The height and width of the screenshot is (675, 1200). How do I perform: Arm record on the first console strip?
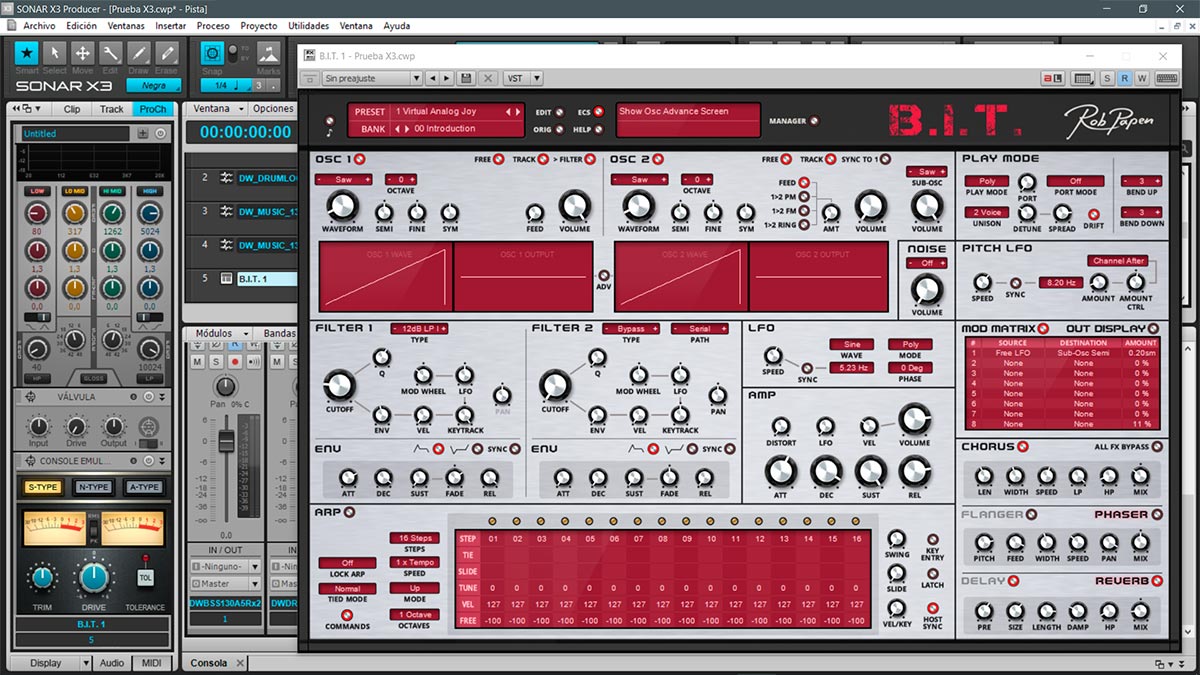coord(235,361)
